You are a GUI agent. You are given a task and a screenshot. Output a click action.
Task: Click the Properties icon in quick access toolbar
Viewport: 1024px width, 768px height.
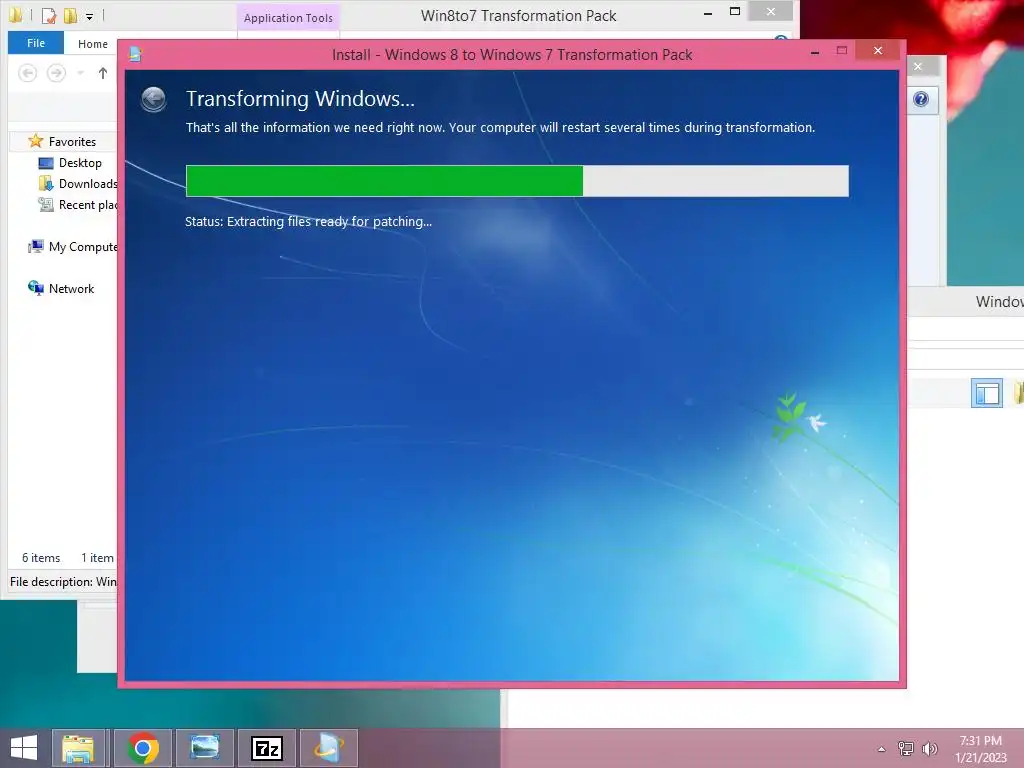pyautogui.click(x=48, y=14)
